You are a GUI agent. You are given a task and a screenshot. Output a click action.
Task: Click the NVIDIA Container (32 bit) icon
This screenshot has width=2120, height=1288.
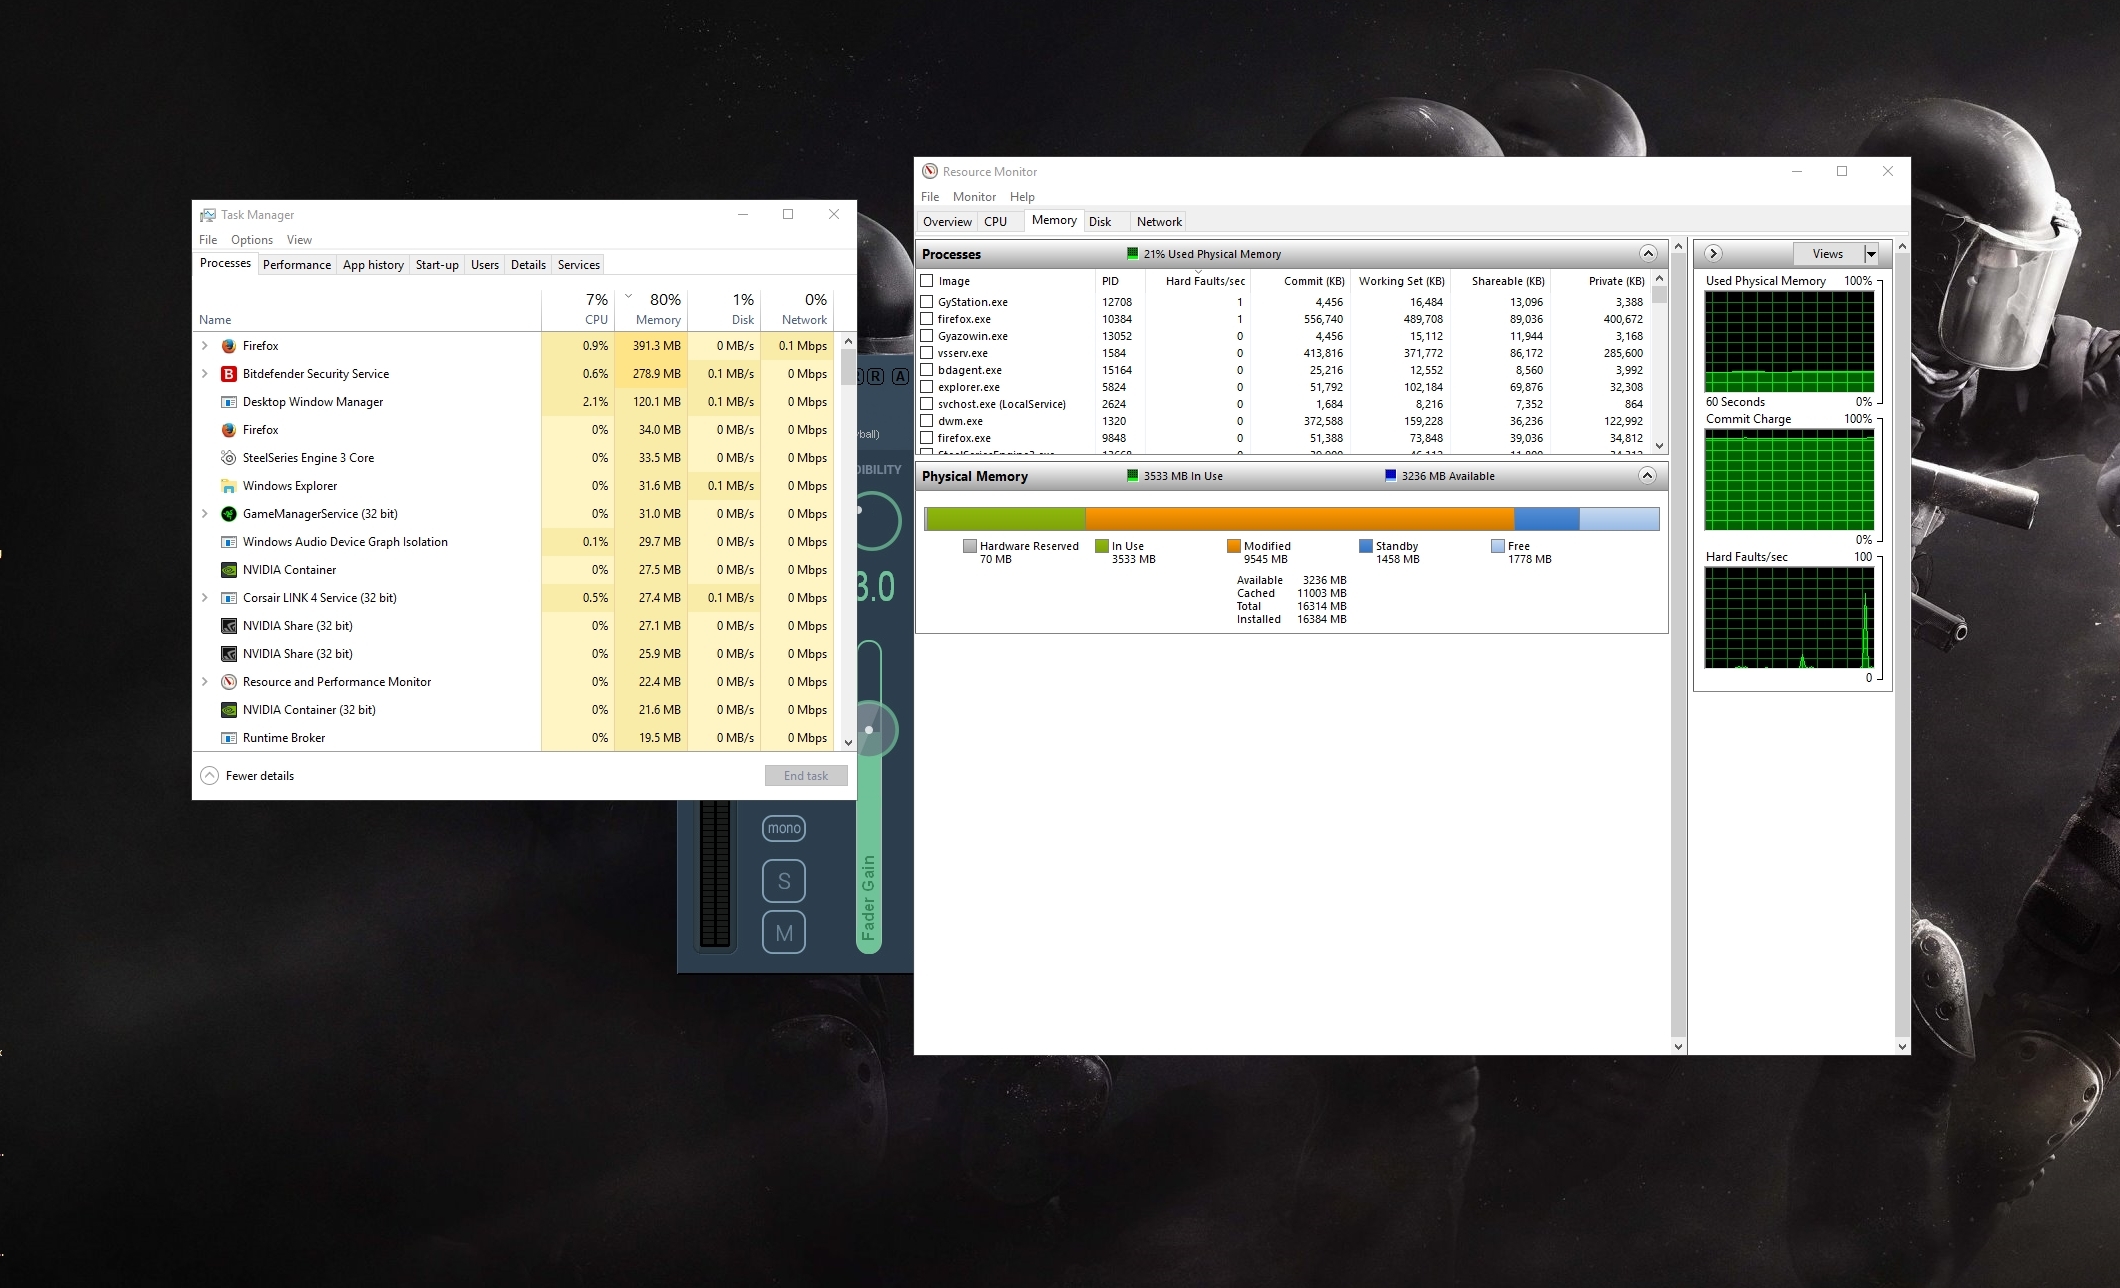pyautogui.click(x=228, y=710)
